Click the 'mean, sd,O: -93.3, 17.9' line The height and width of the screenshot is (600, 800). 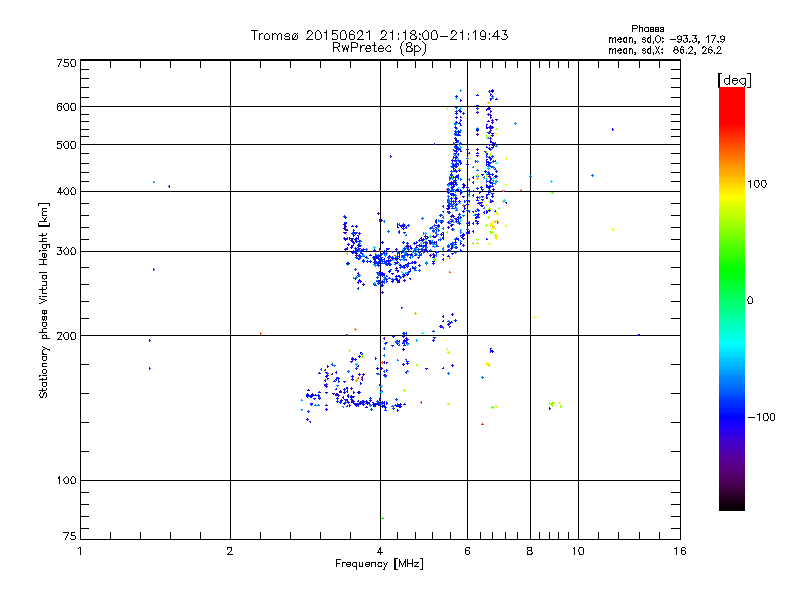click(666, 39)
